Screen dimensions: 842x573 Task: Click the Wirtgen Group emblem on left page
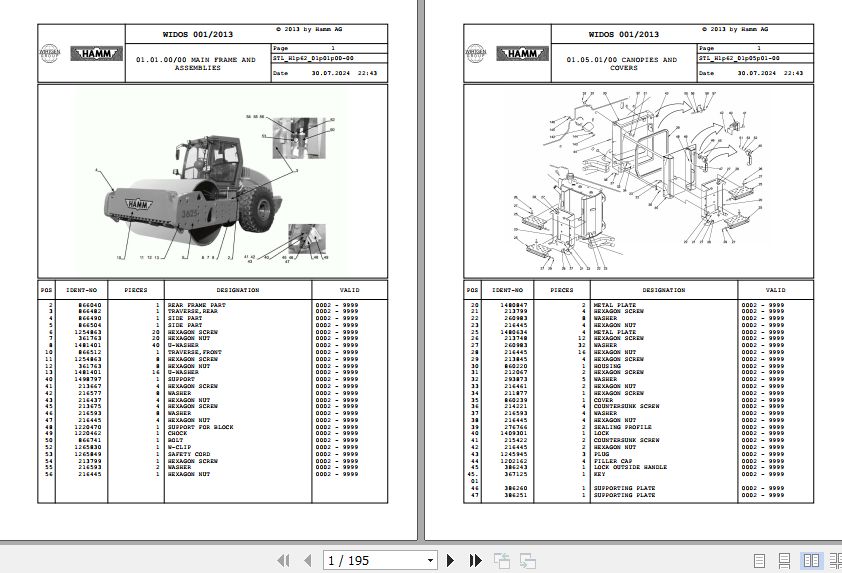[49, 54]
